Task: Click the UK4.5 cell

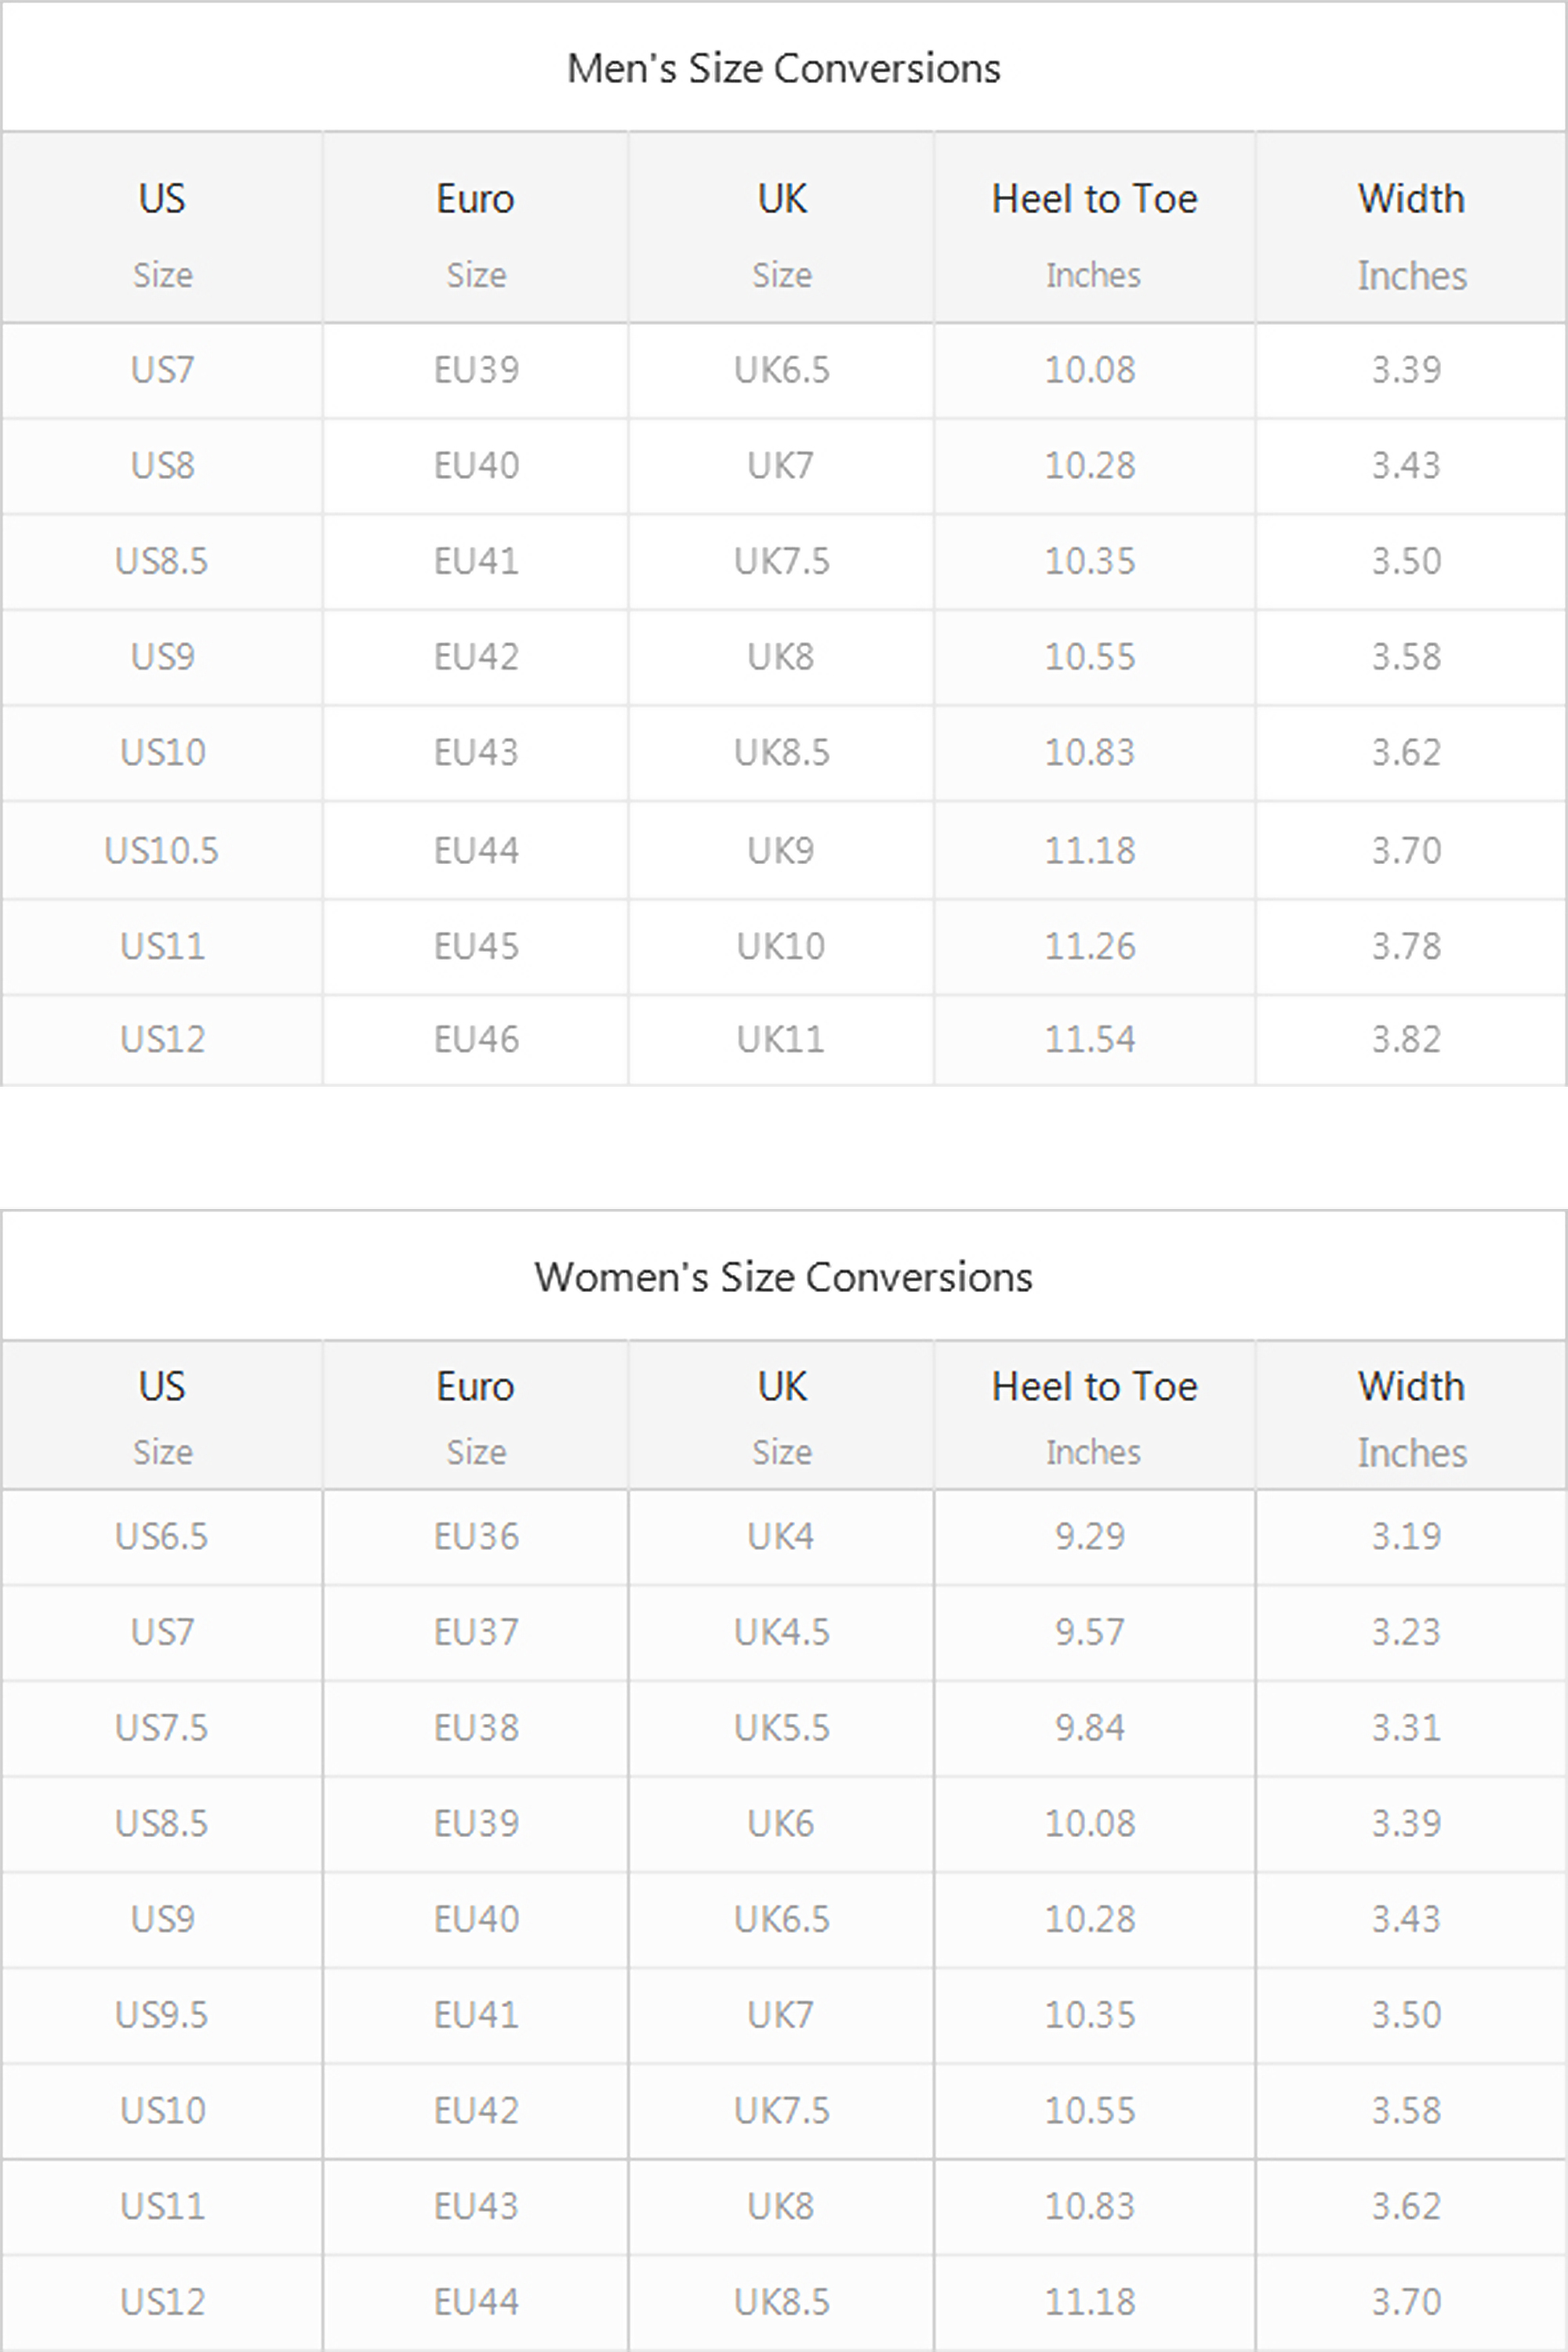Action: click(x=782, y=1633)
